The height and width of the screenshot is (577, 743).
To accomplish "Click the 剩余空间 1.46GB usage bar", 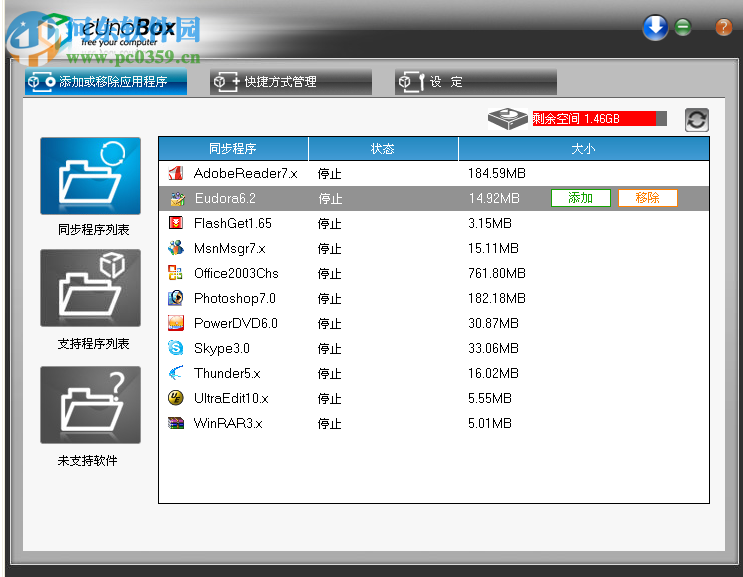I will pos(599,118).
